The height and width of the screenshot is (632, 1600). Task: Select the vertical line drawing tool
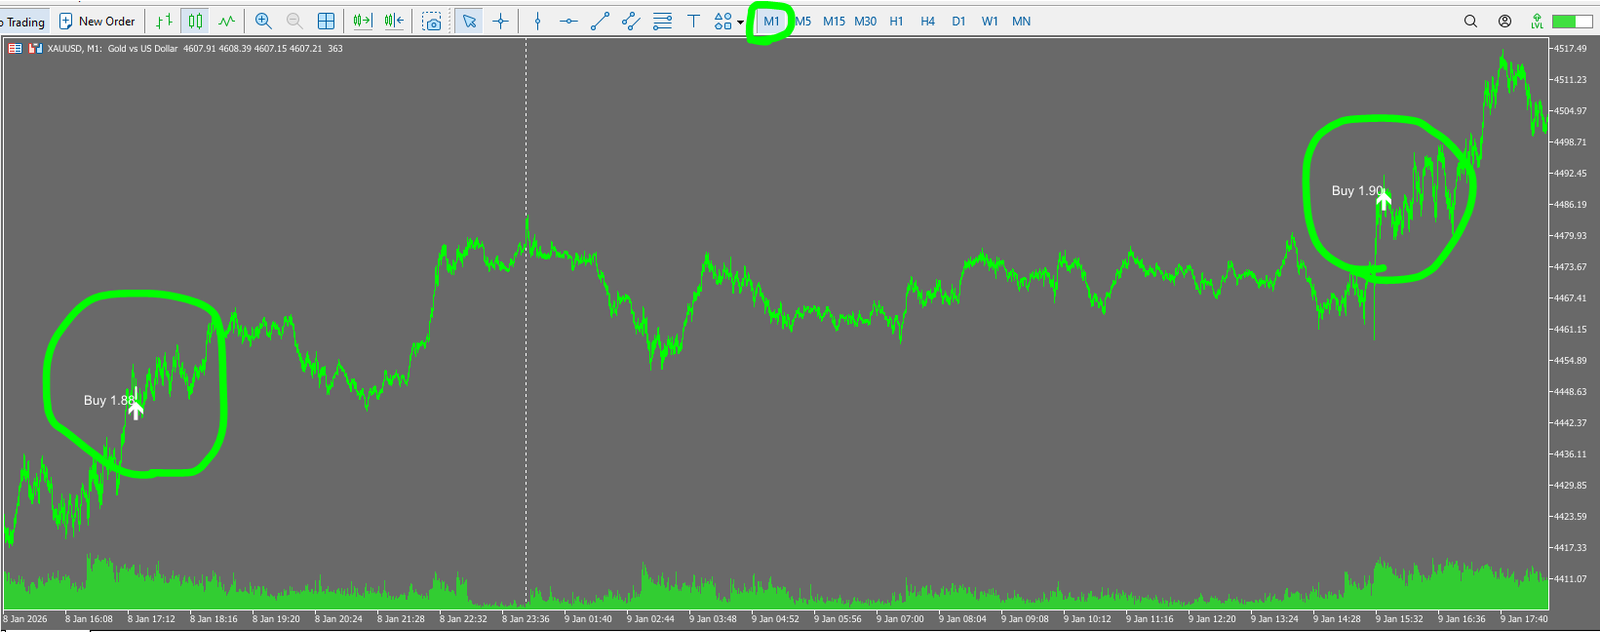[538, 21]
